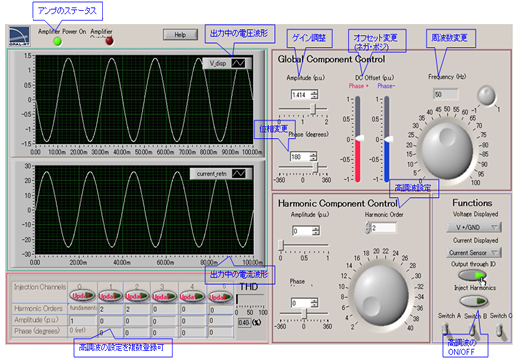Click the large Frequency dial knob
Screen dimensions: 517x363
pos(447,150)
